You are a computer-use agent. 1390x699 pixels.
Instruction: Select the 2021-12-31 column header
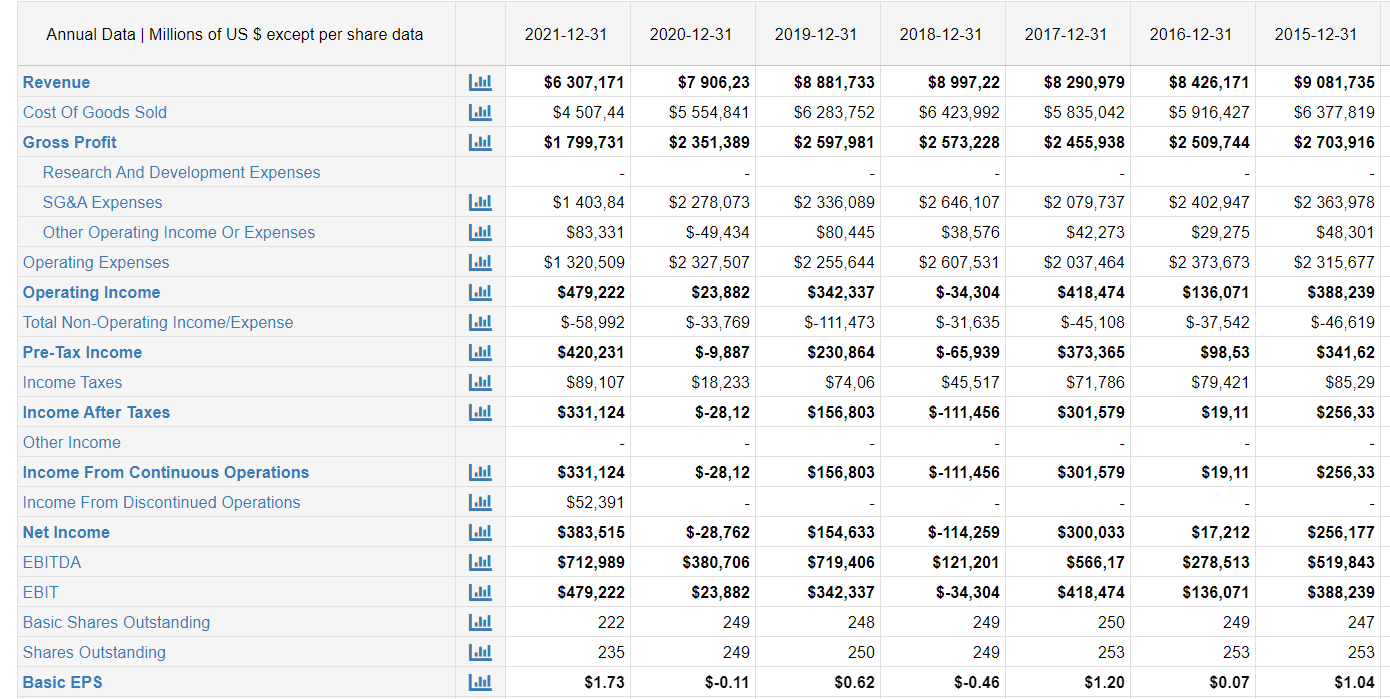coord(566,33)
